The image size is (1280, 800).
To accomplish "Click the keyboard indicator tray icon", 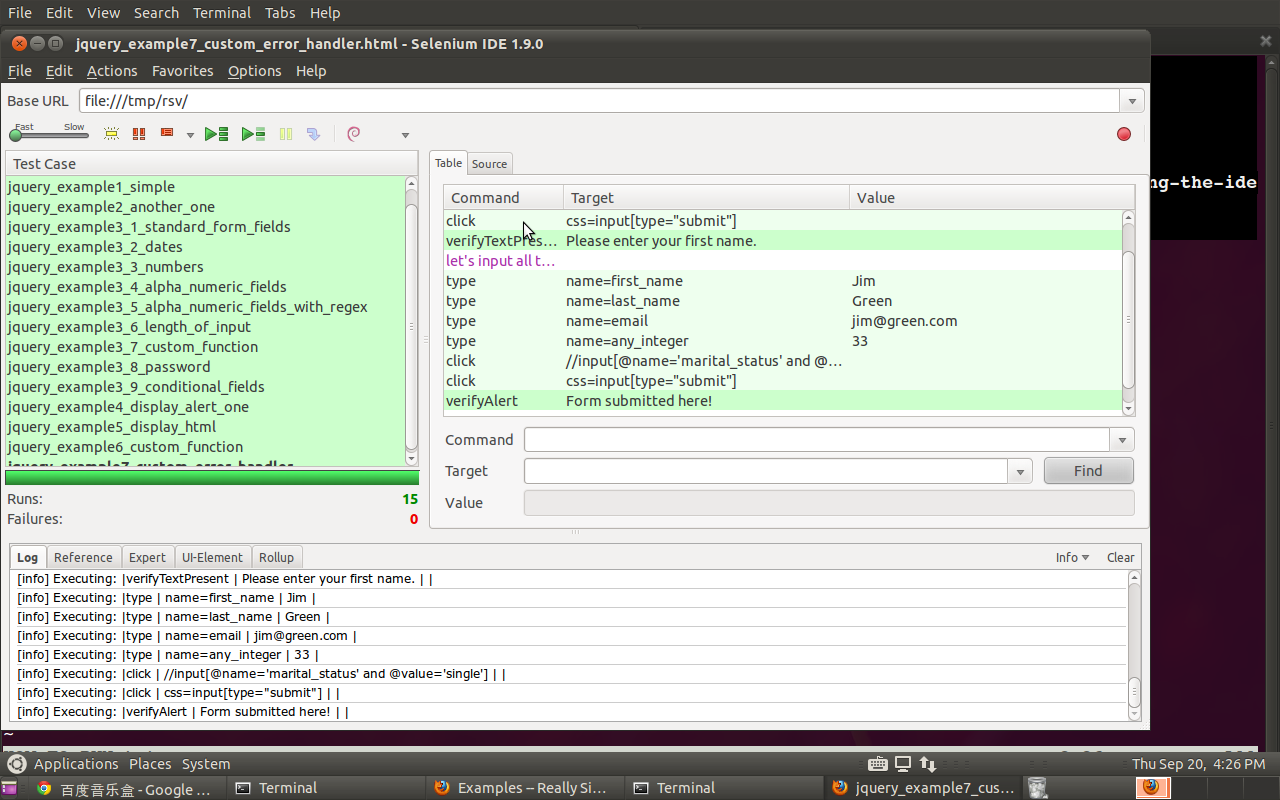I will [x=878, y=764].
